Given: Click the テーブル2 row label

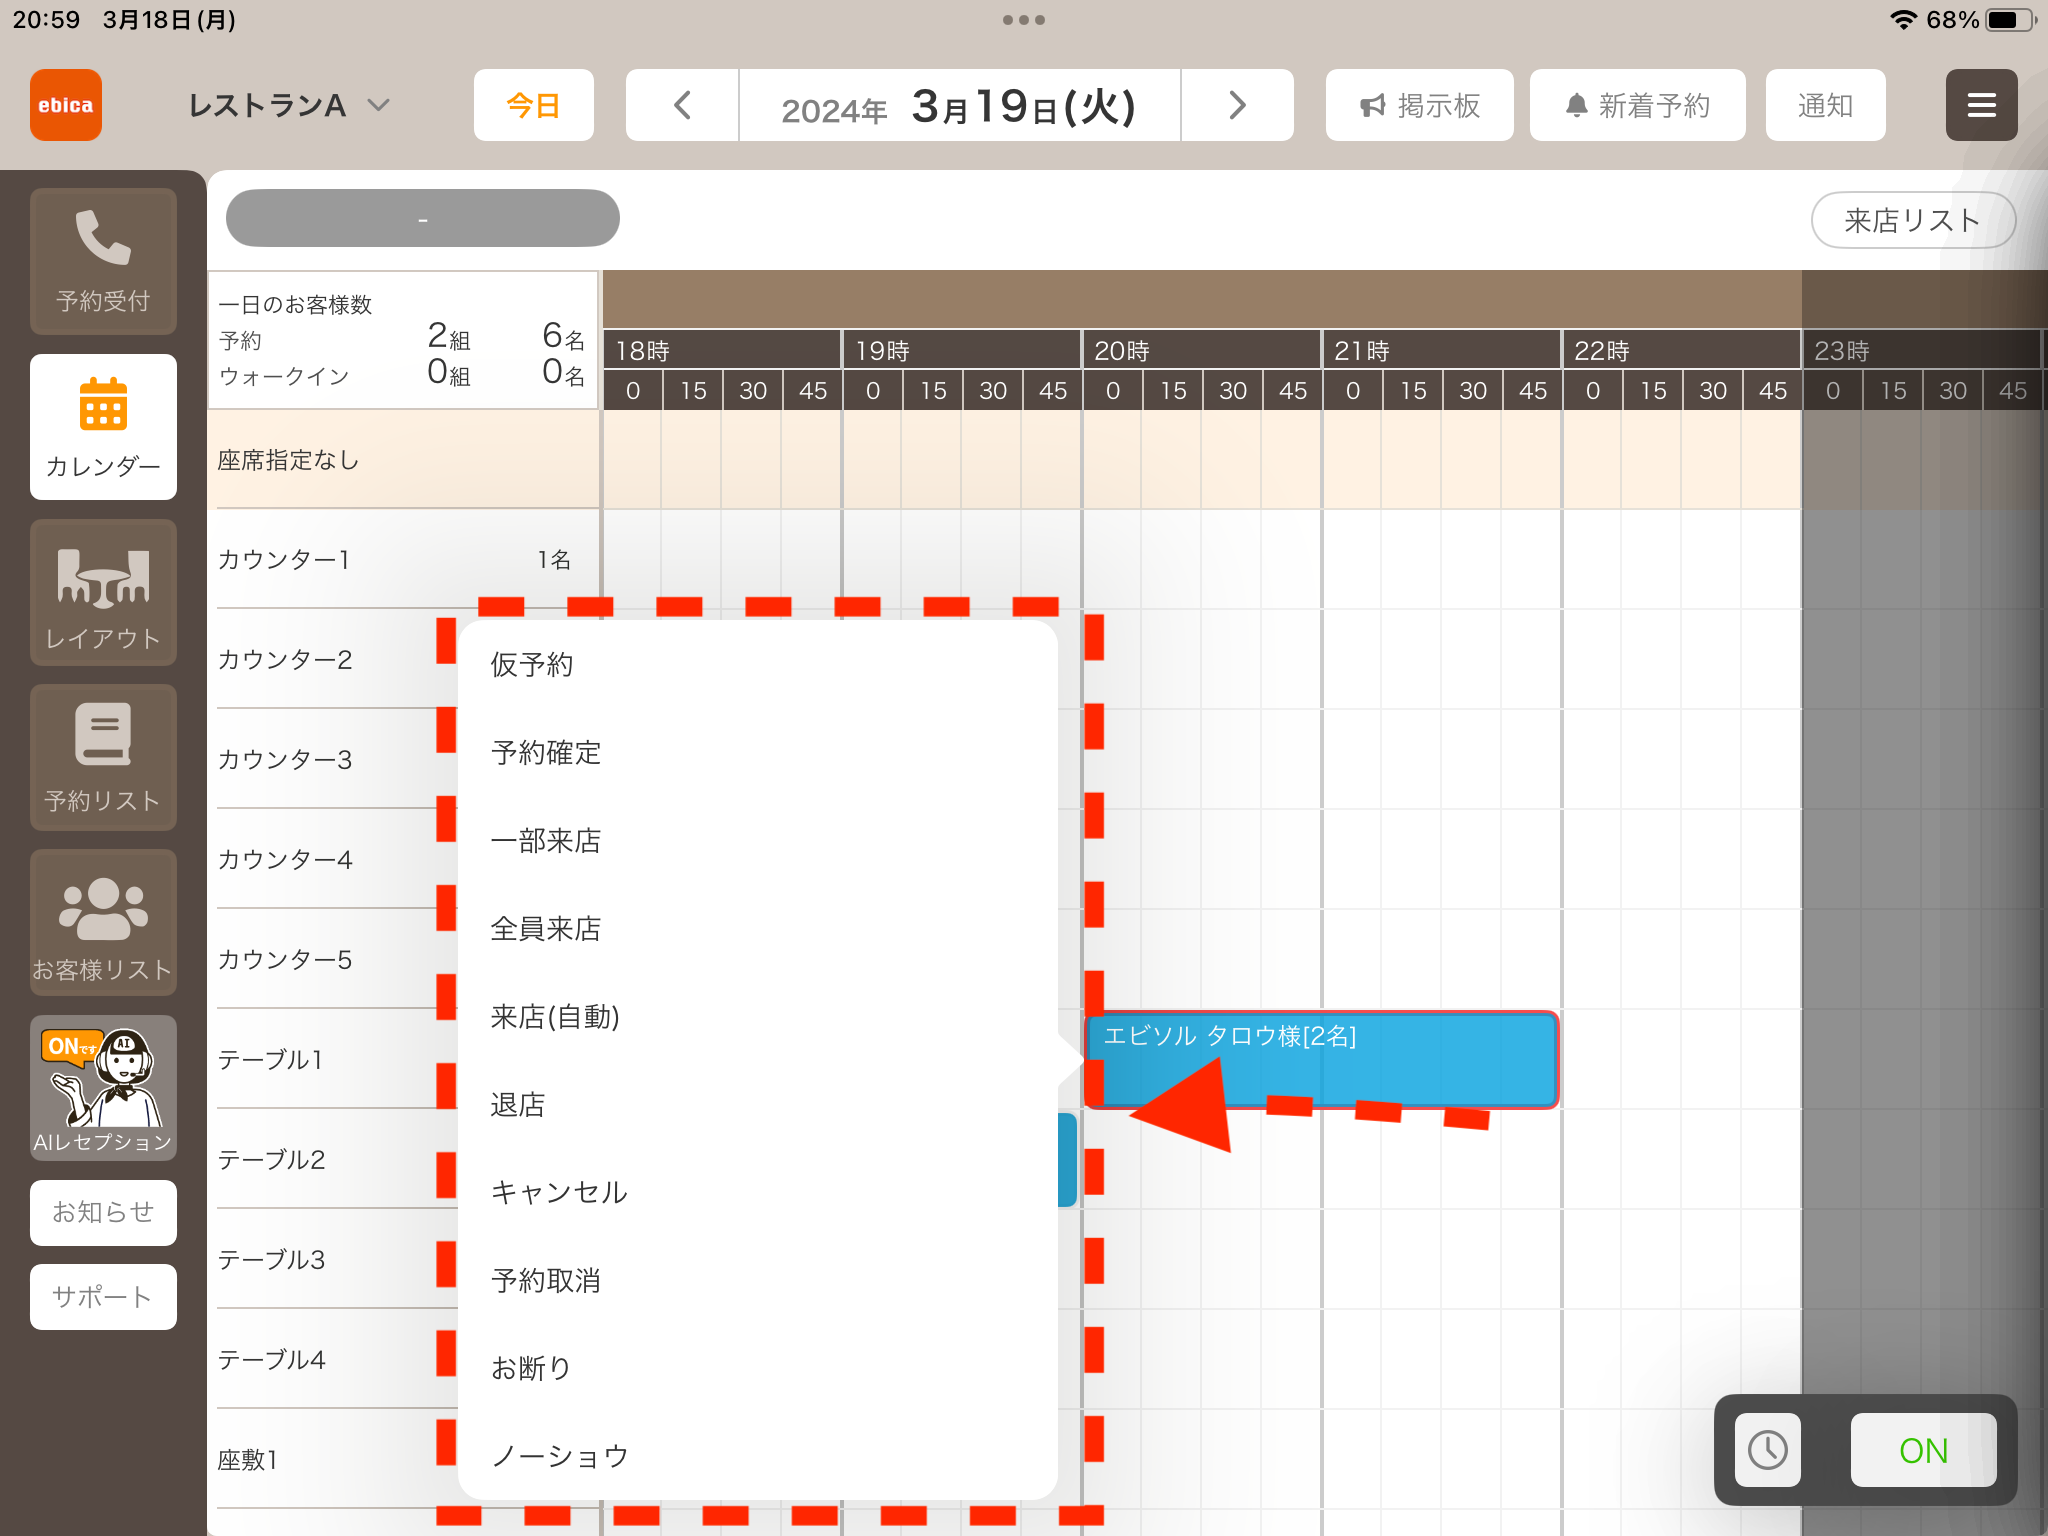Looking at the screenshot, I should point(271,1159).
